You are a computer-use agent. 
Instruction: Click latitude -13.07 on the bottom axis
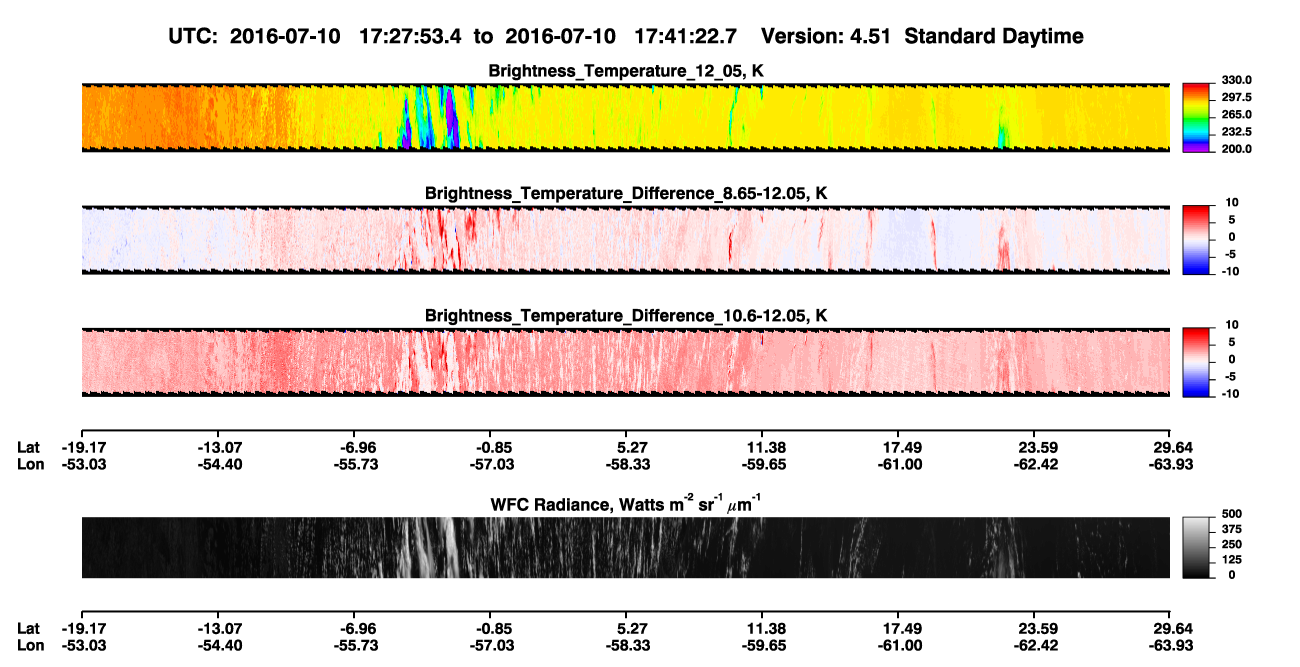click(x=220, y=628)
